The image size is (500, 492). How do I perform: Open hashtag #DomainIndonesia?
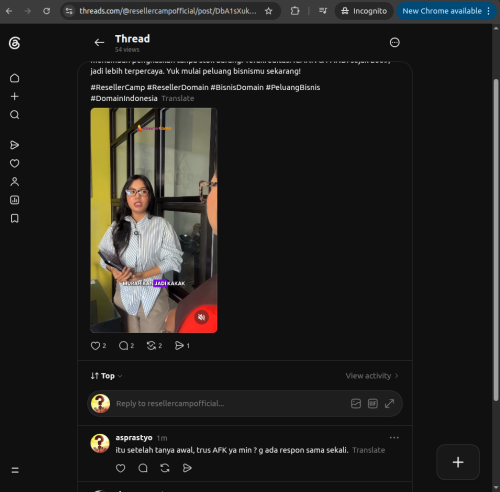[124, 98]
